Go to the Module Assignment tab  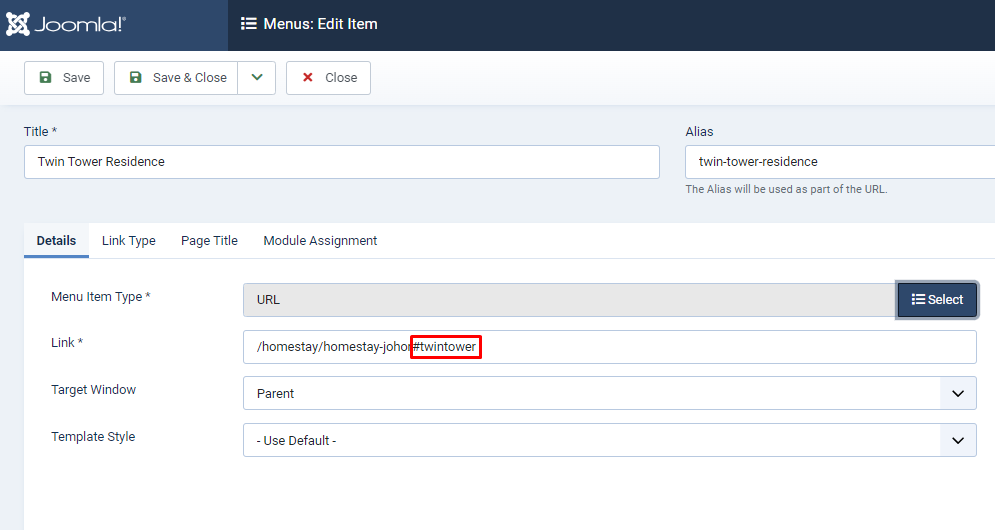pos(320,241)
